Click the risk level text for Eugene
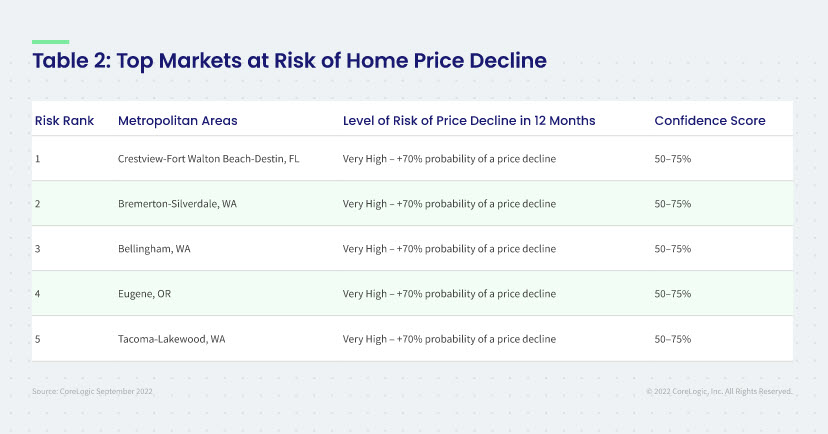828x434 pixels. [x=449, y=294]
